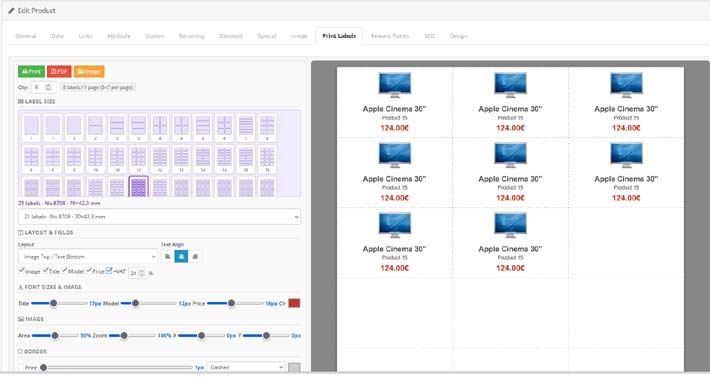Open the gray border color swatch

pos(294,367)
